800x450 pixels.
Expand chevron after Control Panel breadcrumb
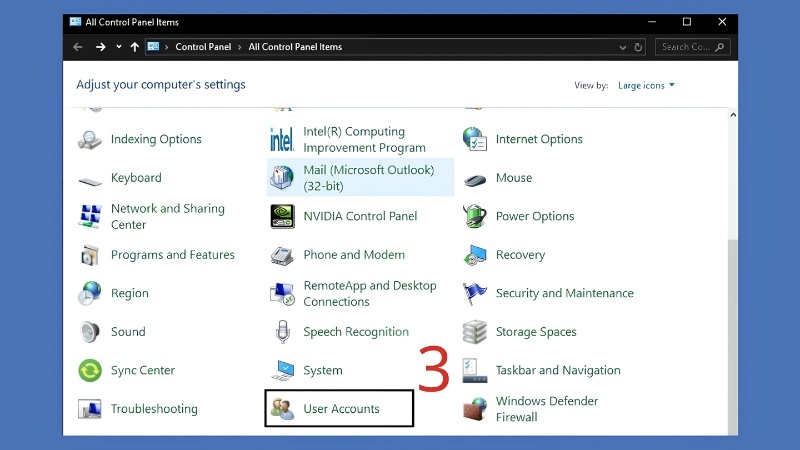point(239,47)
